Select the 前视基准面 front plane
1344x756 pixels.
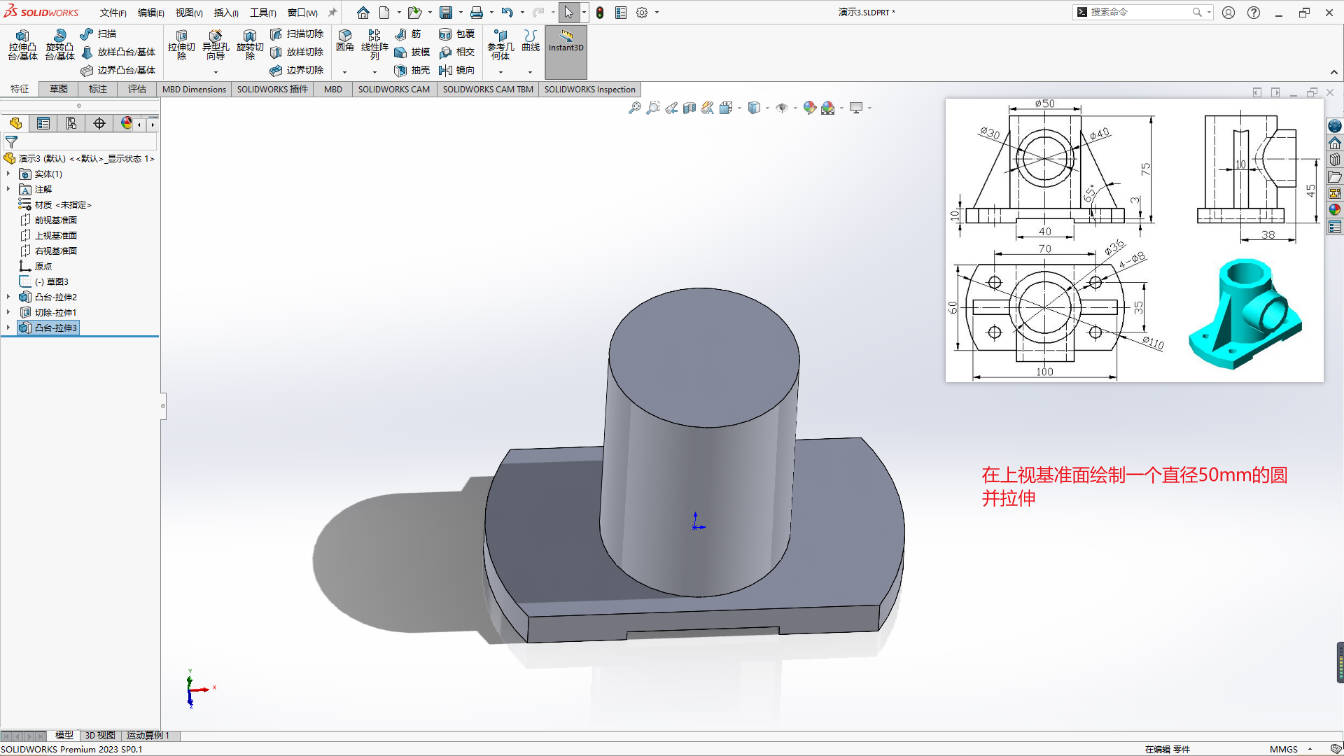tap(48, 220)
